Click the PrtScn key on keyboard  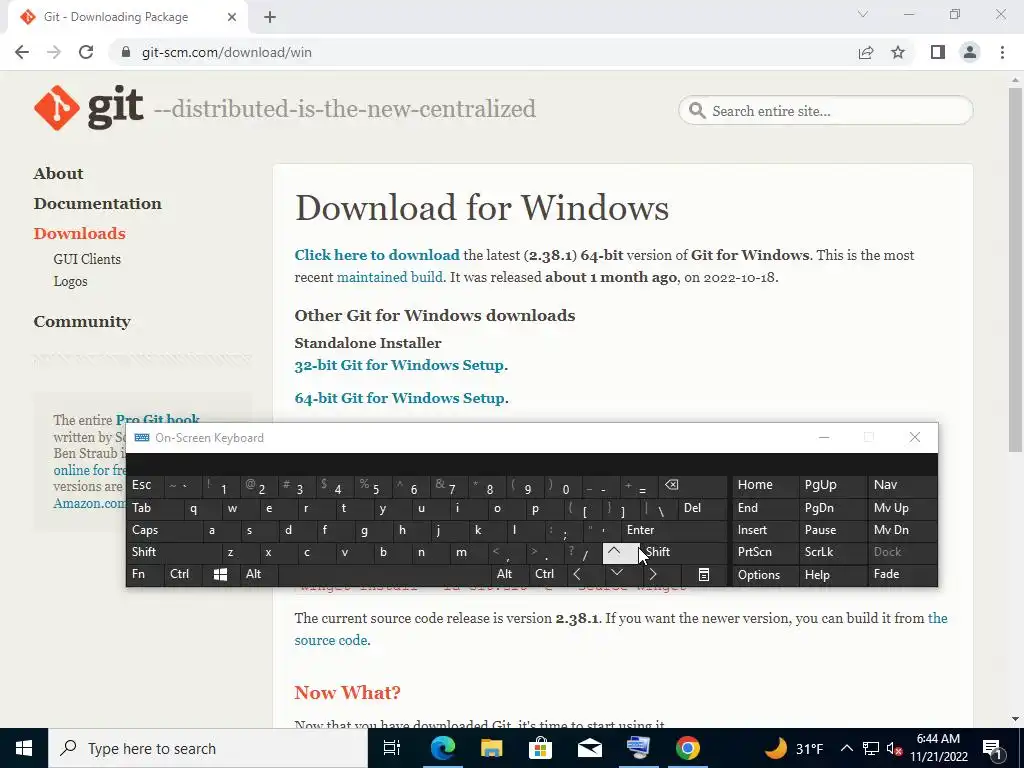click(x=765, y=552)
